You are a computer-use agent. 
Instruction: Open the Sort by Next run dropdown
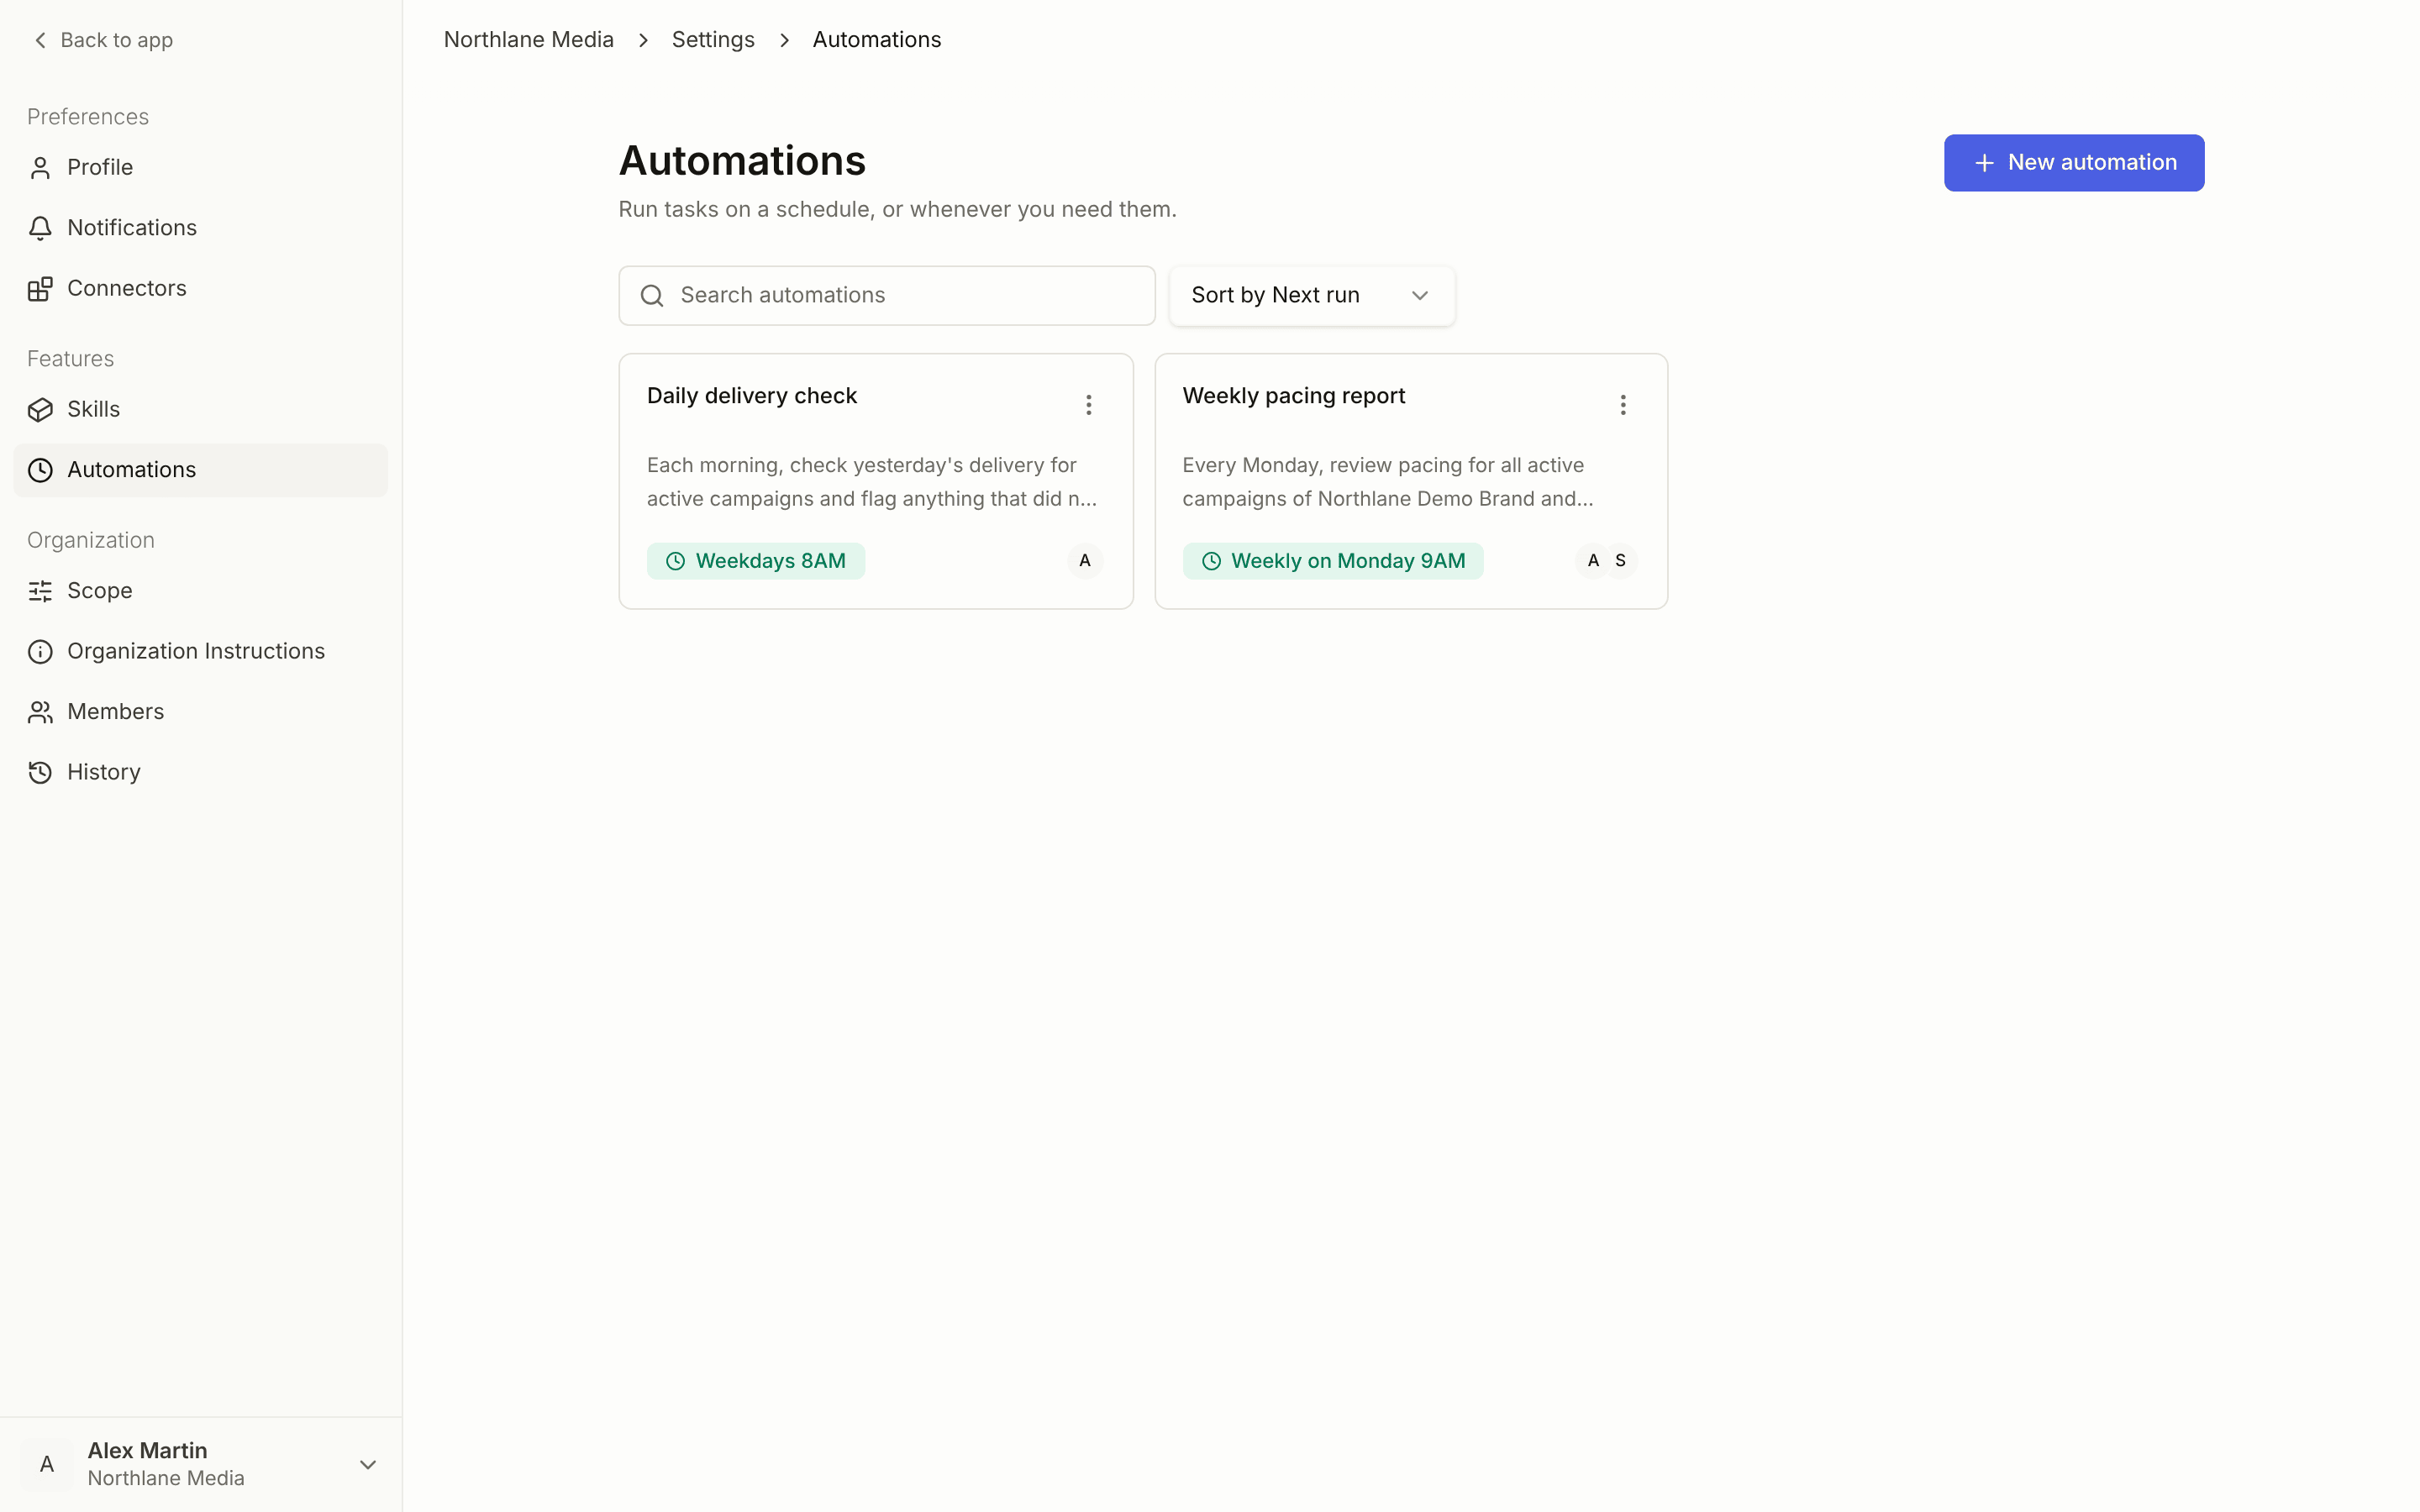point(1312,296)
